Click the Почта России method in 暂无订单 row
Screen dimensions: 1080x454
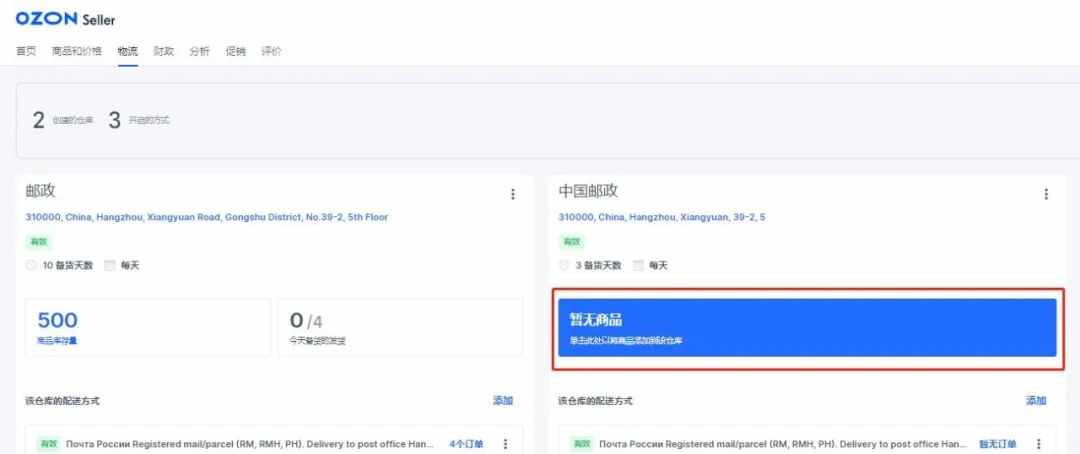click(783, 444)
